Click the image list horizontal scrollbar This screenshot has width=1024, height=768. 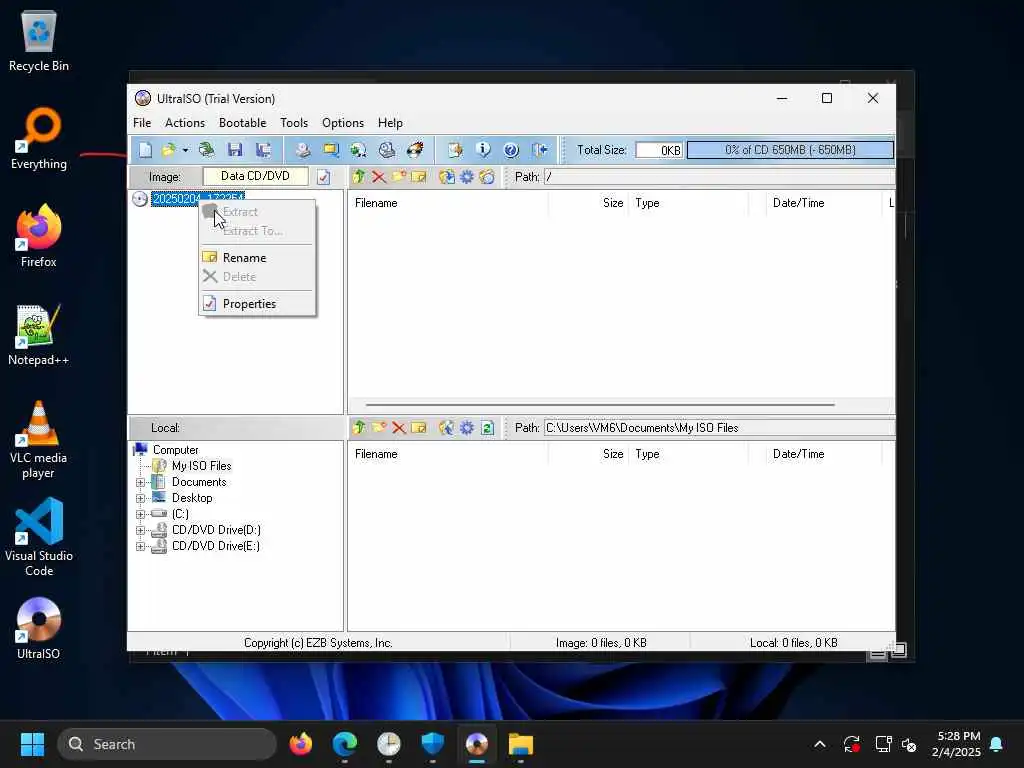tap(600, 405)
